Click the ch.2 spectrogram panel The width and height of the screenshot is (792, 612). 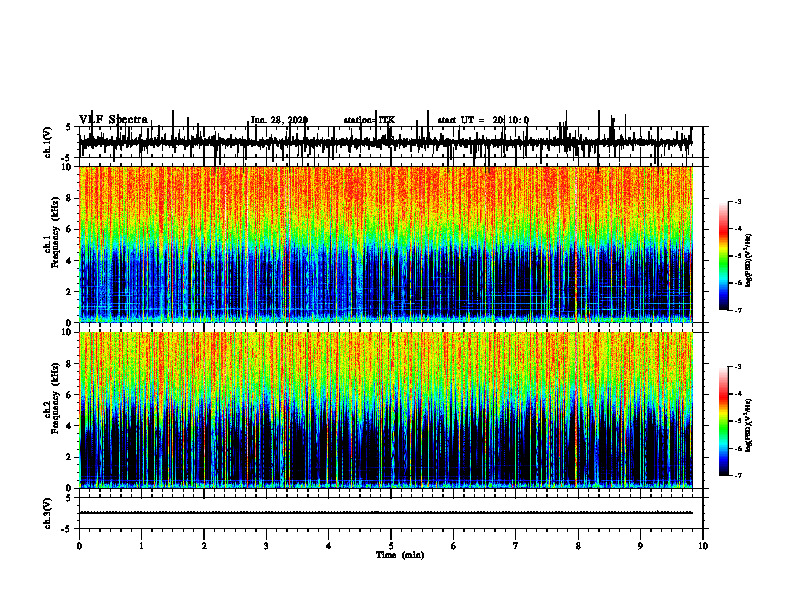tap(385, 410)
